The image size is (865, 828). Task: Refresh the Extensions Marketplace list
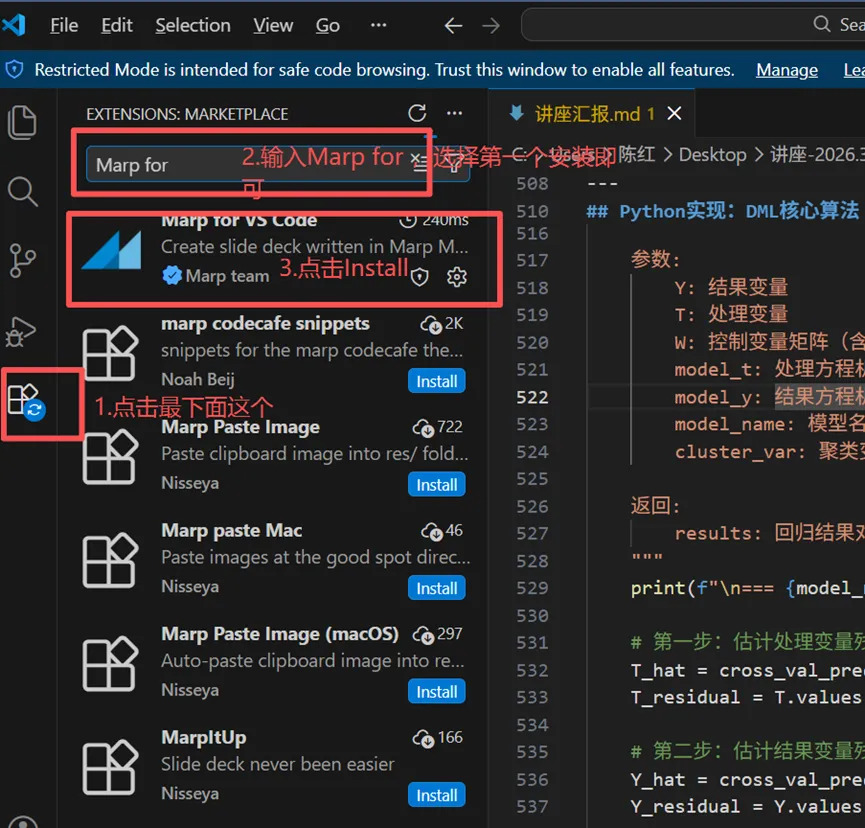coord(417,113)
